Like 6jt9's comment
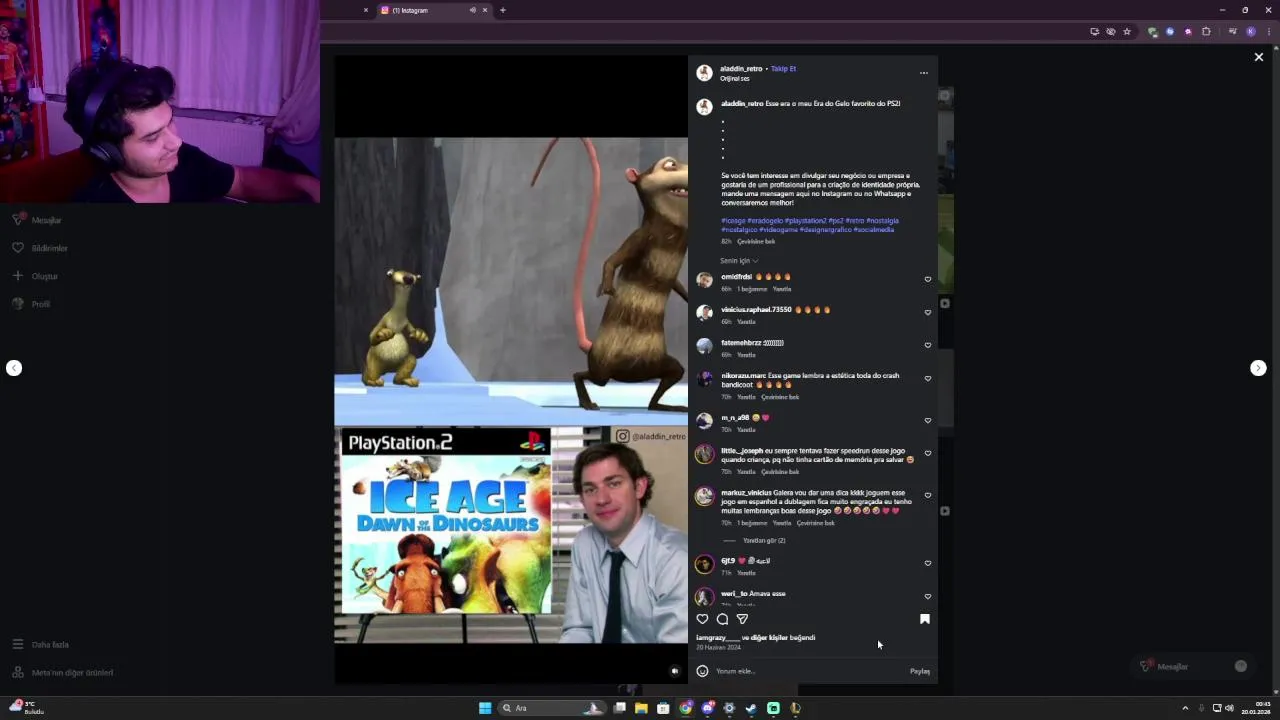The height and width of the screenshot is (720, 1280). (928, 563)
